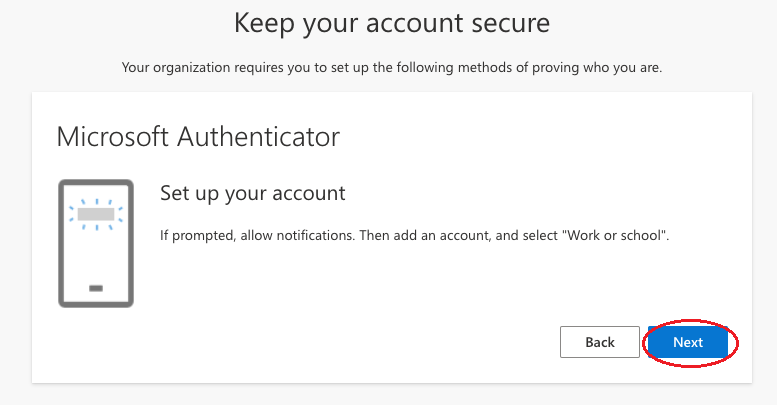Viewport: 777px width, 405px height.
Task: Select the word "Authenticator" in the card title
Action: pos(259,136)
